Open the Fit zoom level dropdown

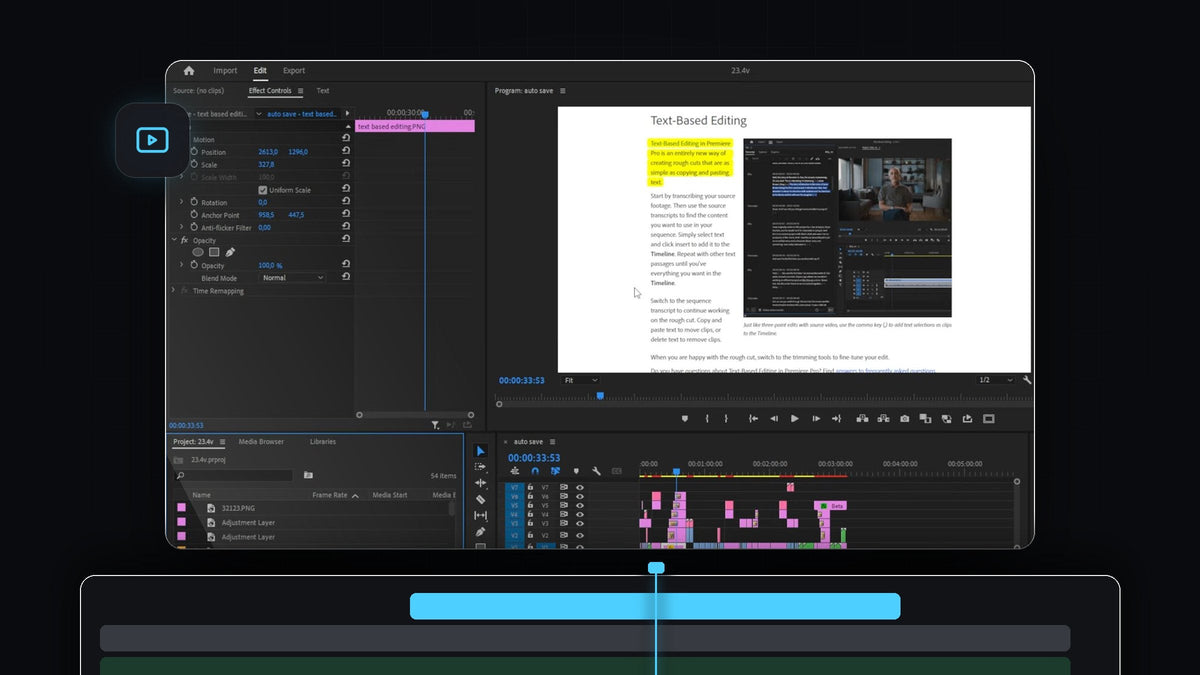point(580,380)
